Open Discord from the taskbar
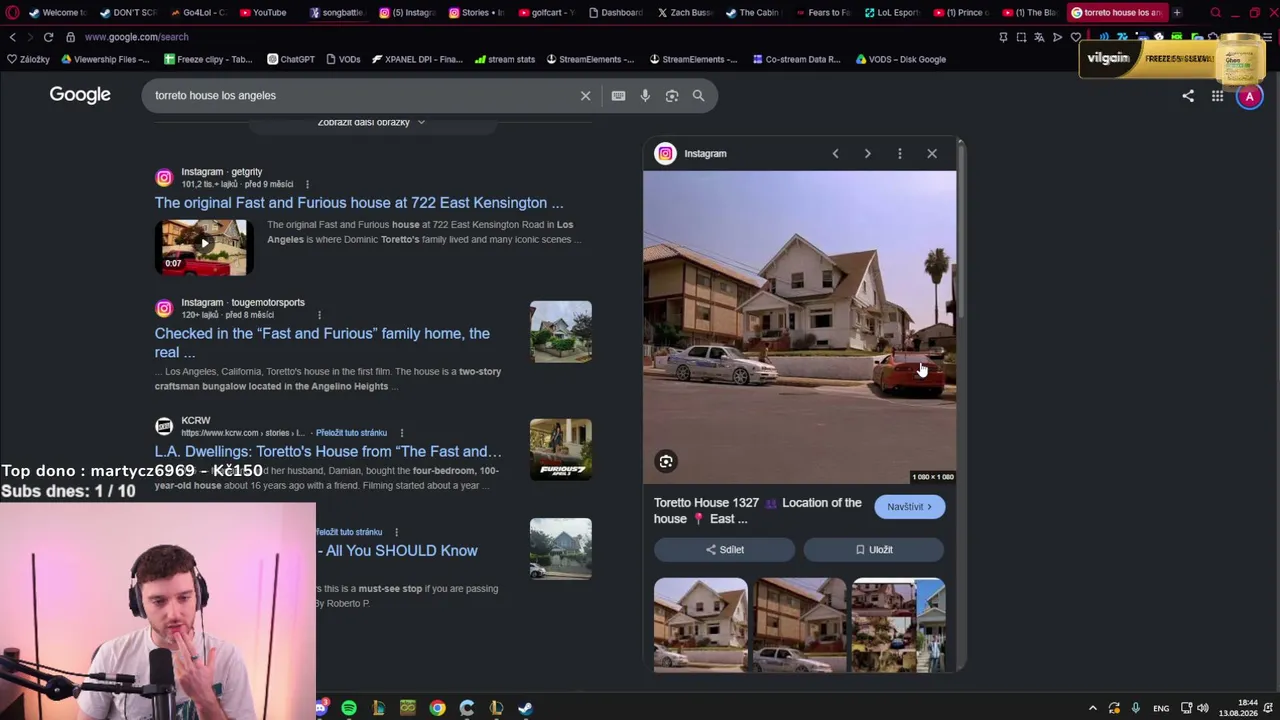Viewport: 1280px width, 720px height. (x=321, y=708)
